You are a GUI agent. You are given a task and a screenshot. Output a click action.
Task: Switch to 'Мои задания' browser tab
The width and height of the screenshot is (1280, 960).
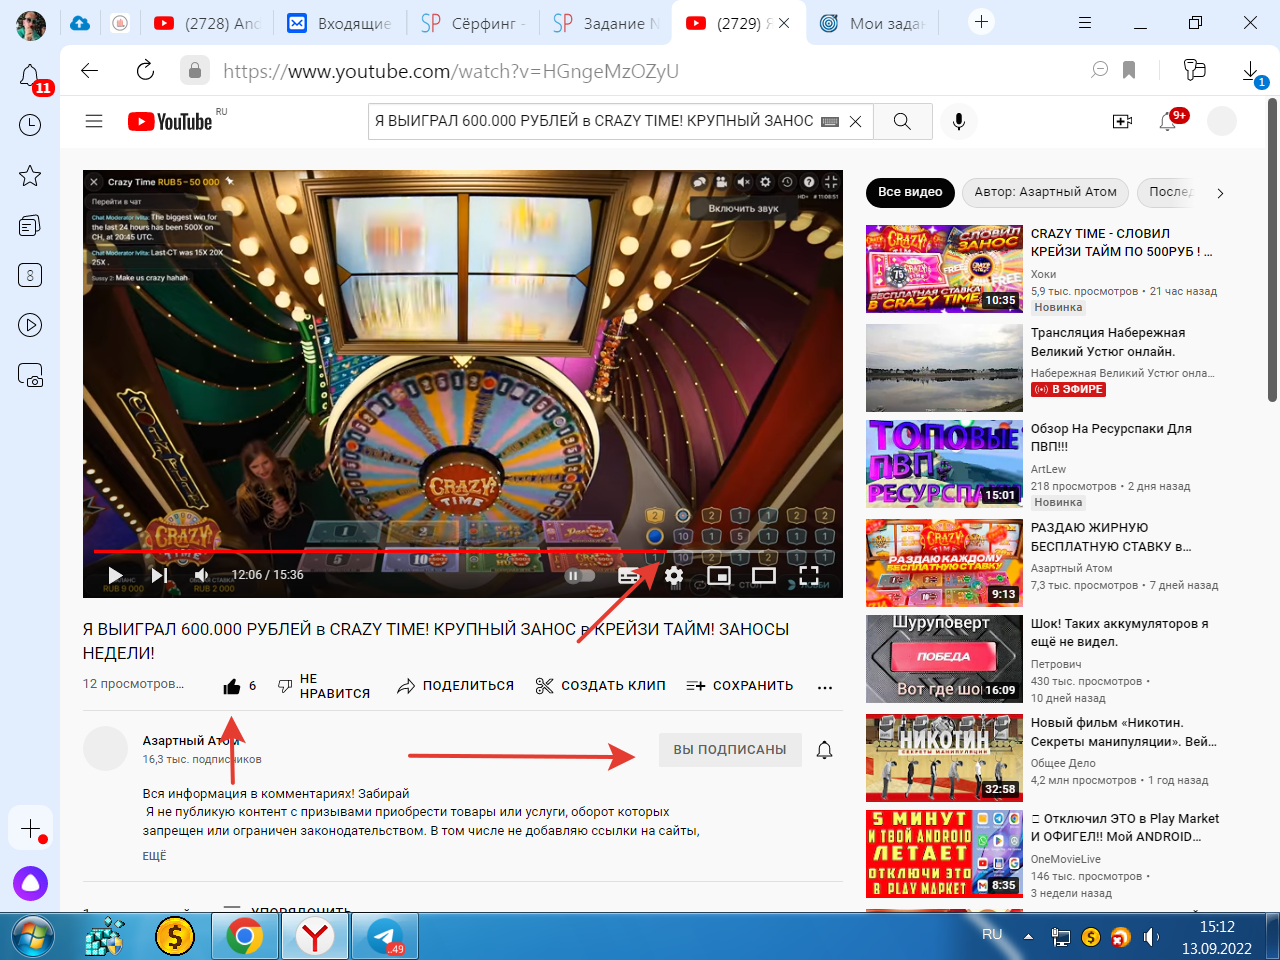[x=871, y=23]
